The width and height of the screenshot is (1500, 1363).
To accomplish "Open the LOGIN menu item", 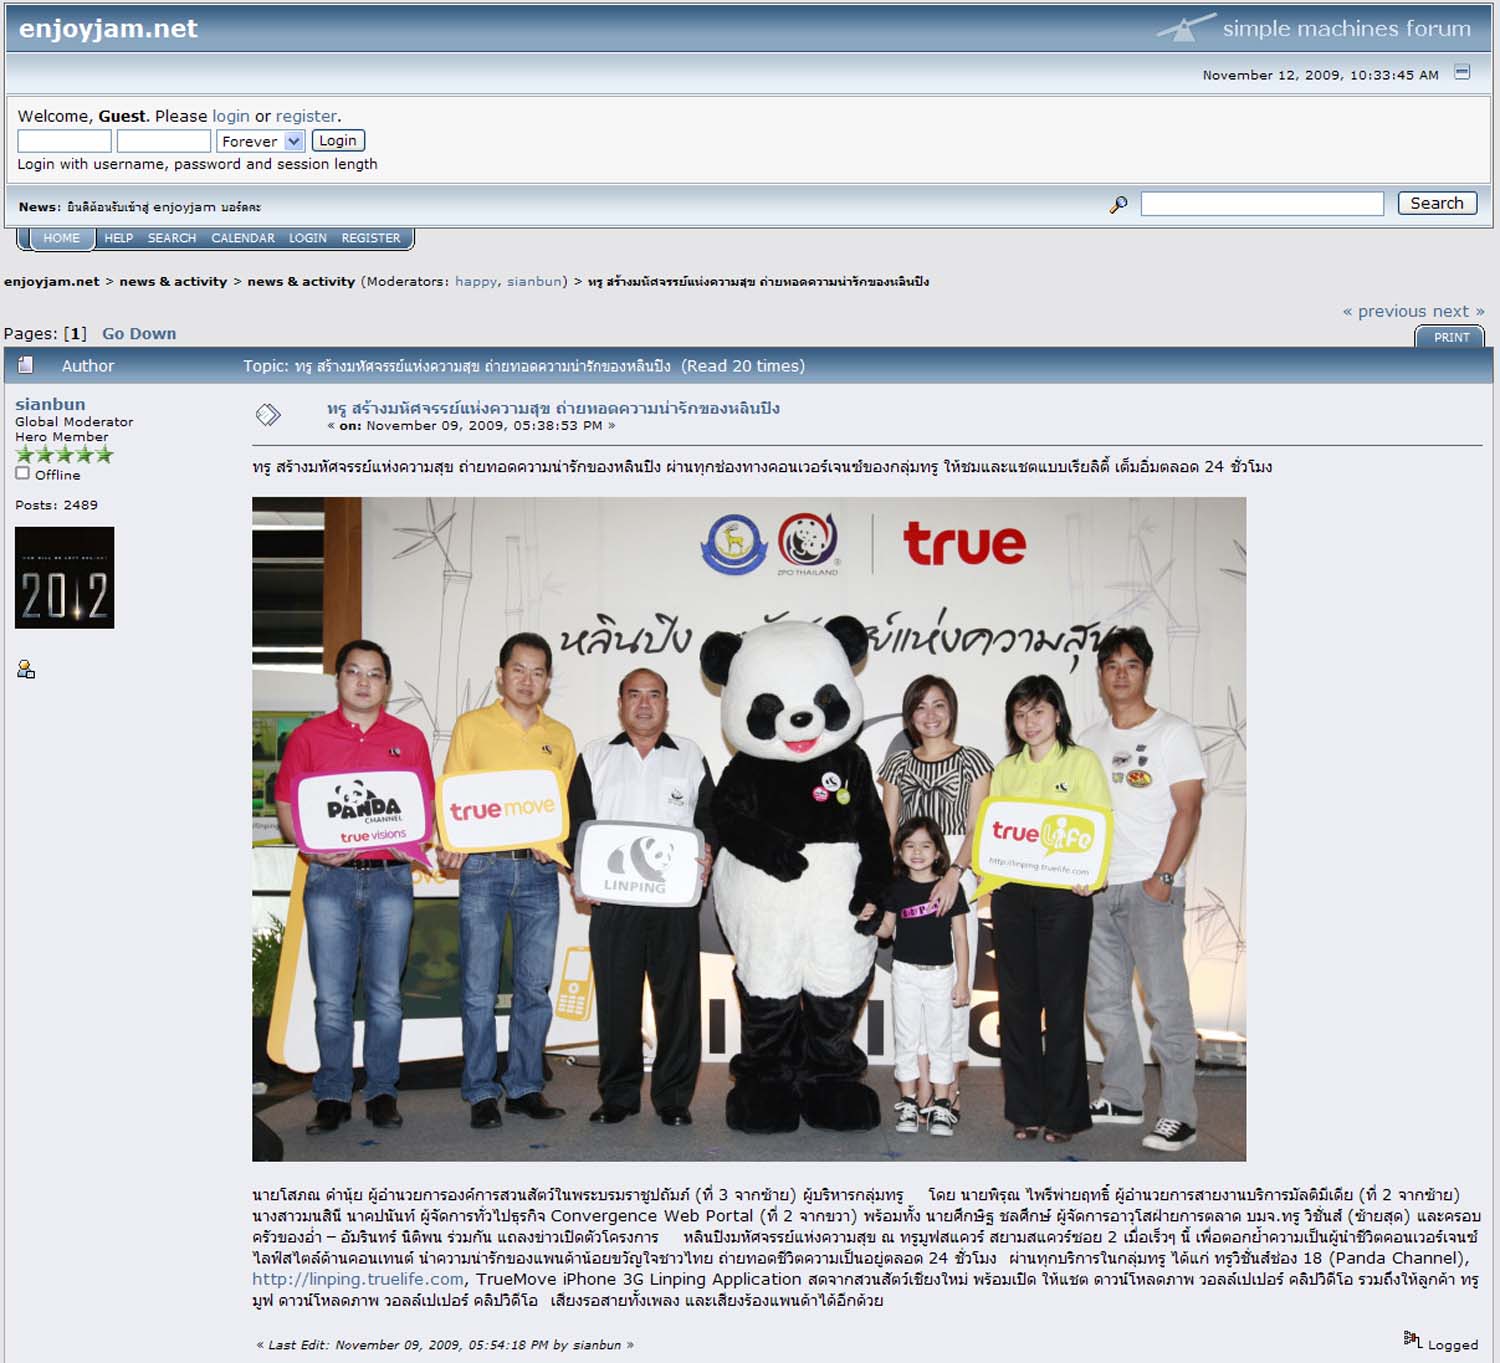I will (x=308, y=238).
